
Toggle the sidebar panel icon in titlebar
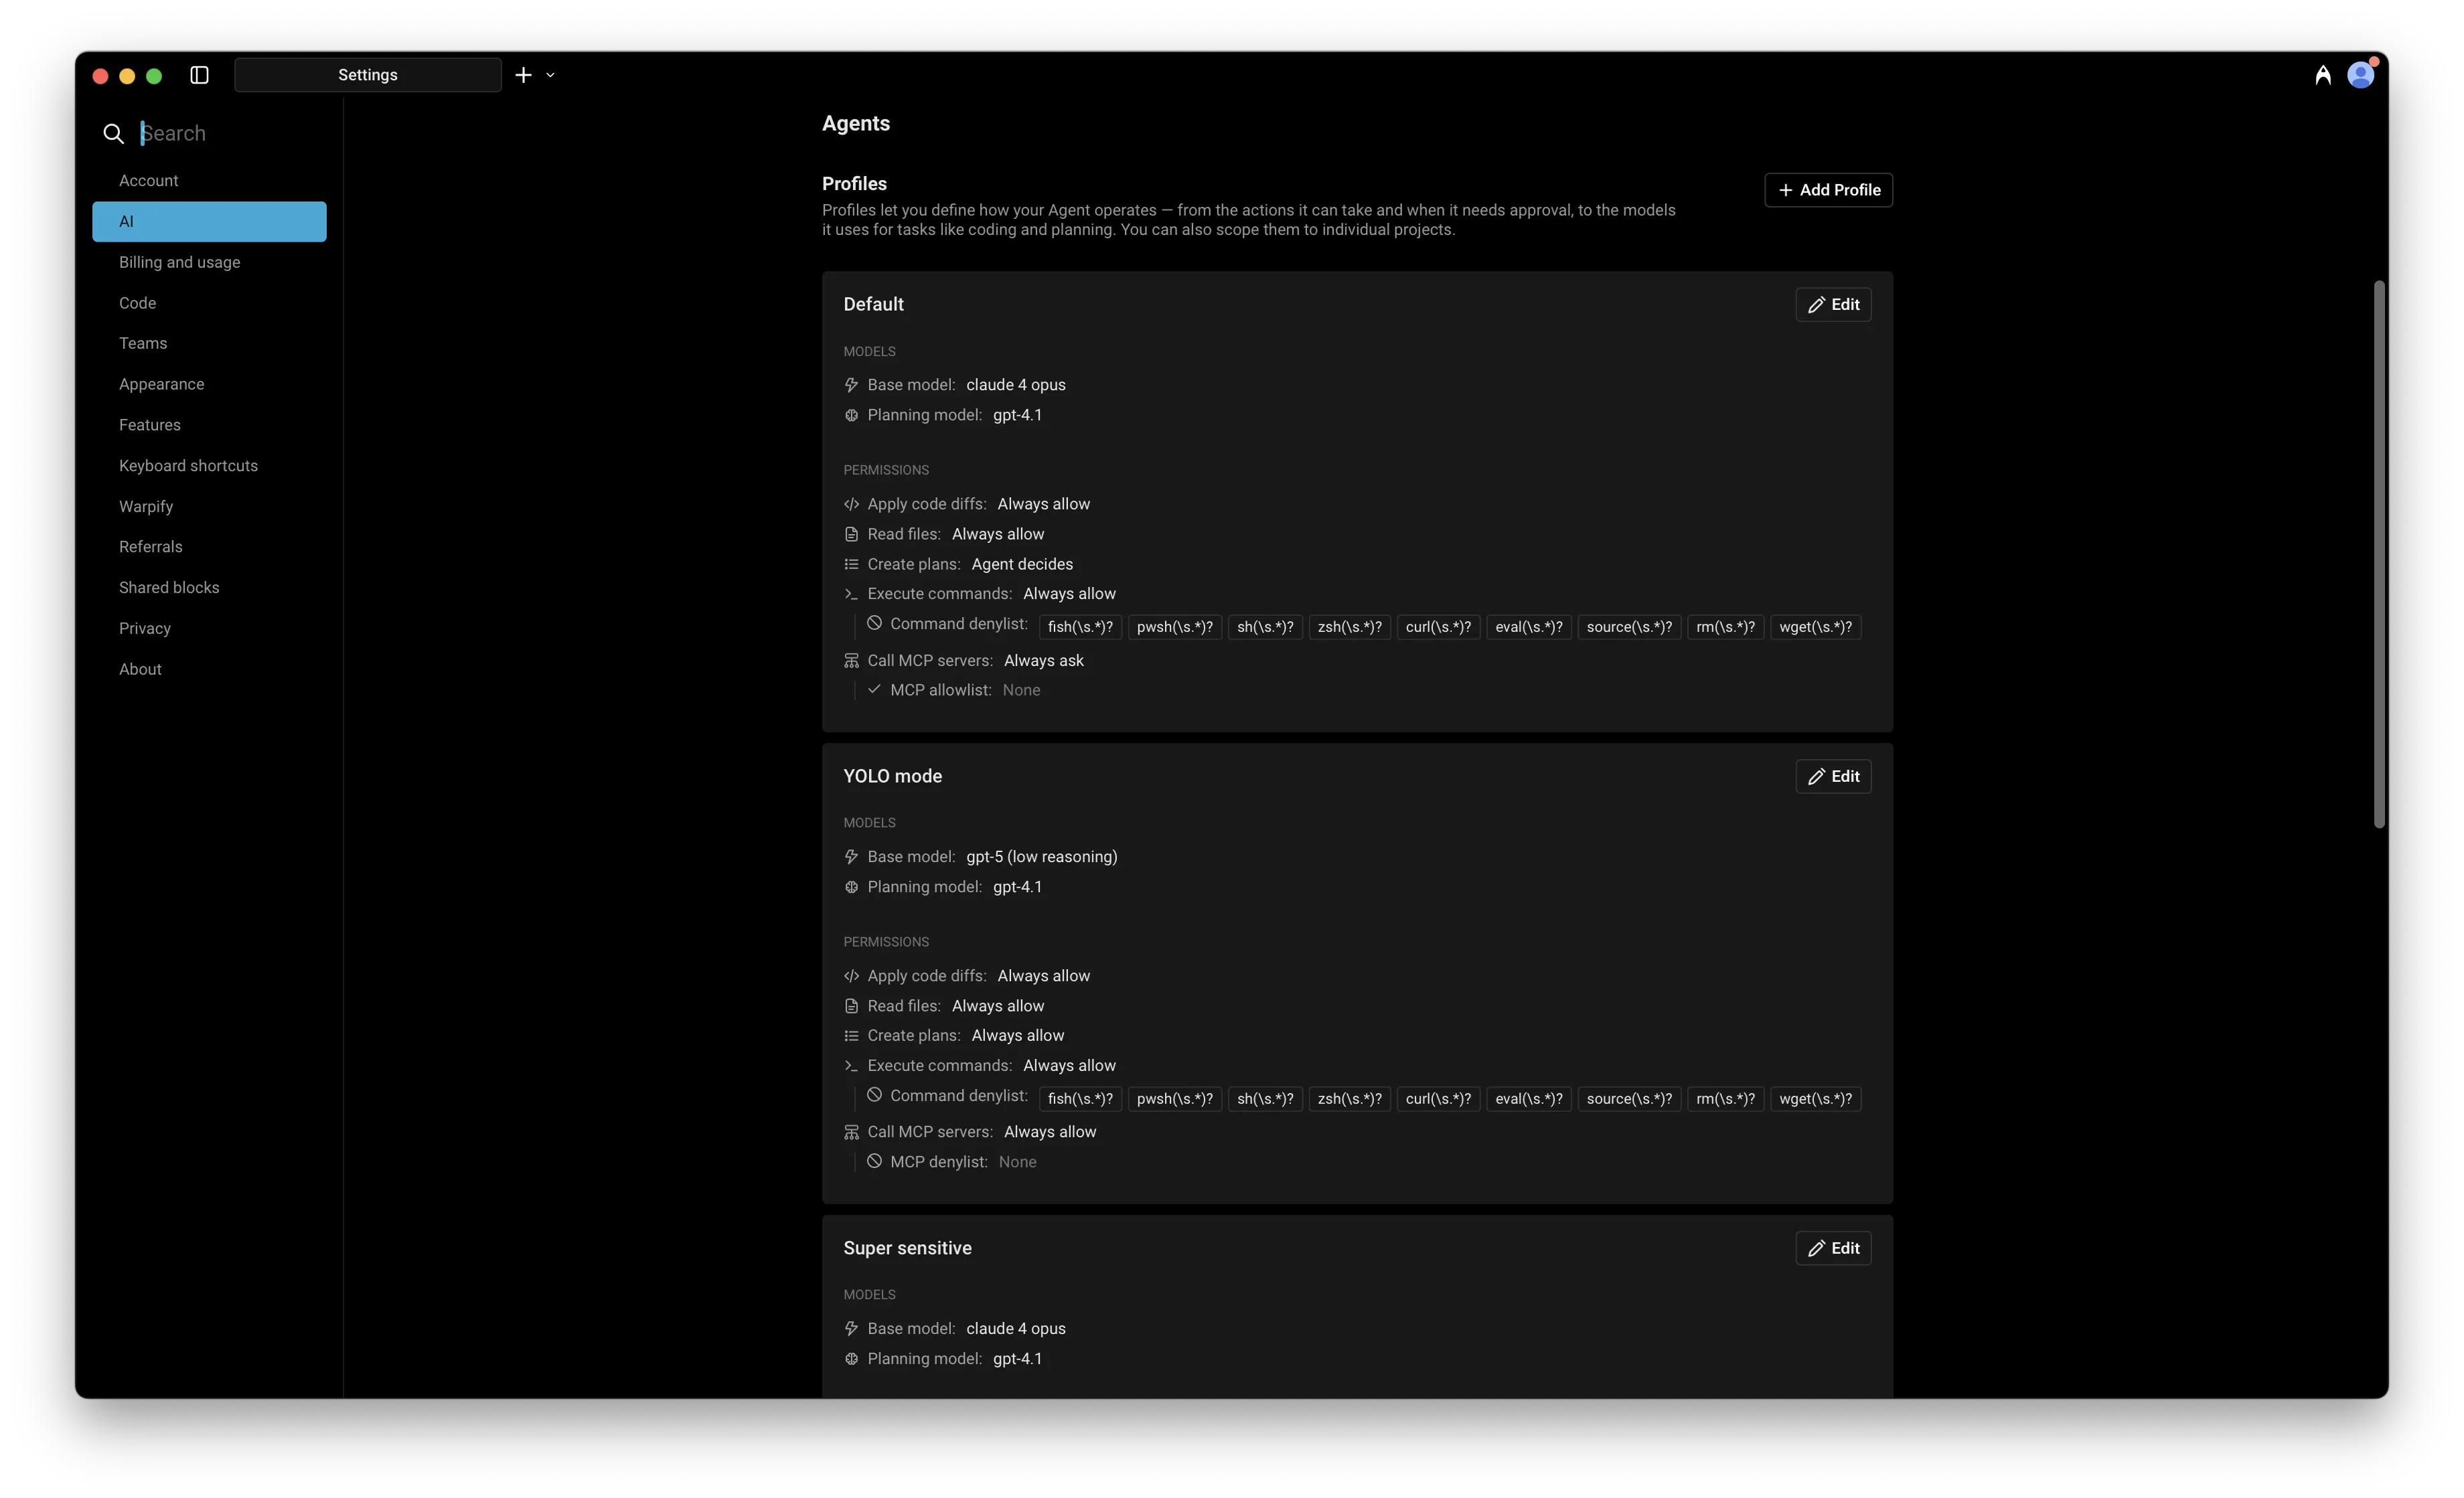click(198, 75)
